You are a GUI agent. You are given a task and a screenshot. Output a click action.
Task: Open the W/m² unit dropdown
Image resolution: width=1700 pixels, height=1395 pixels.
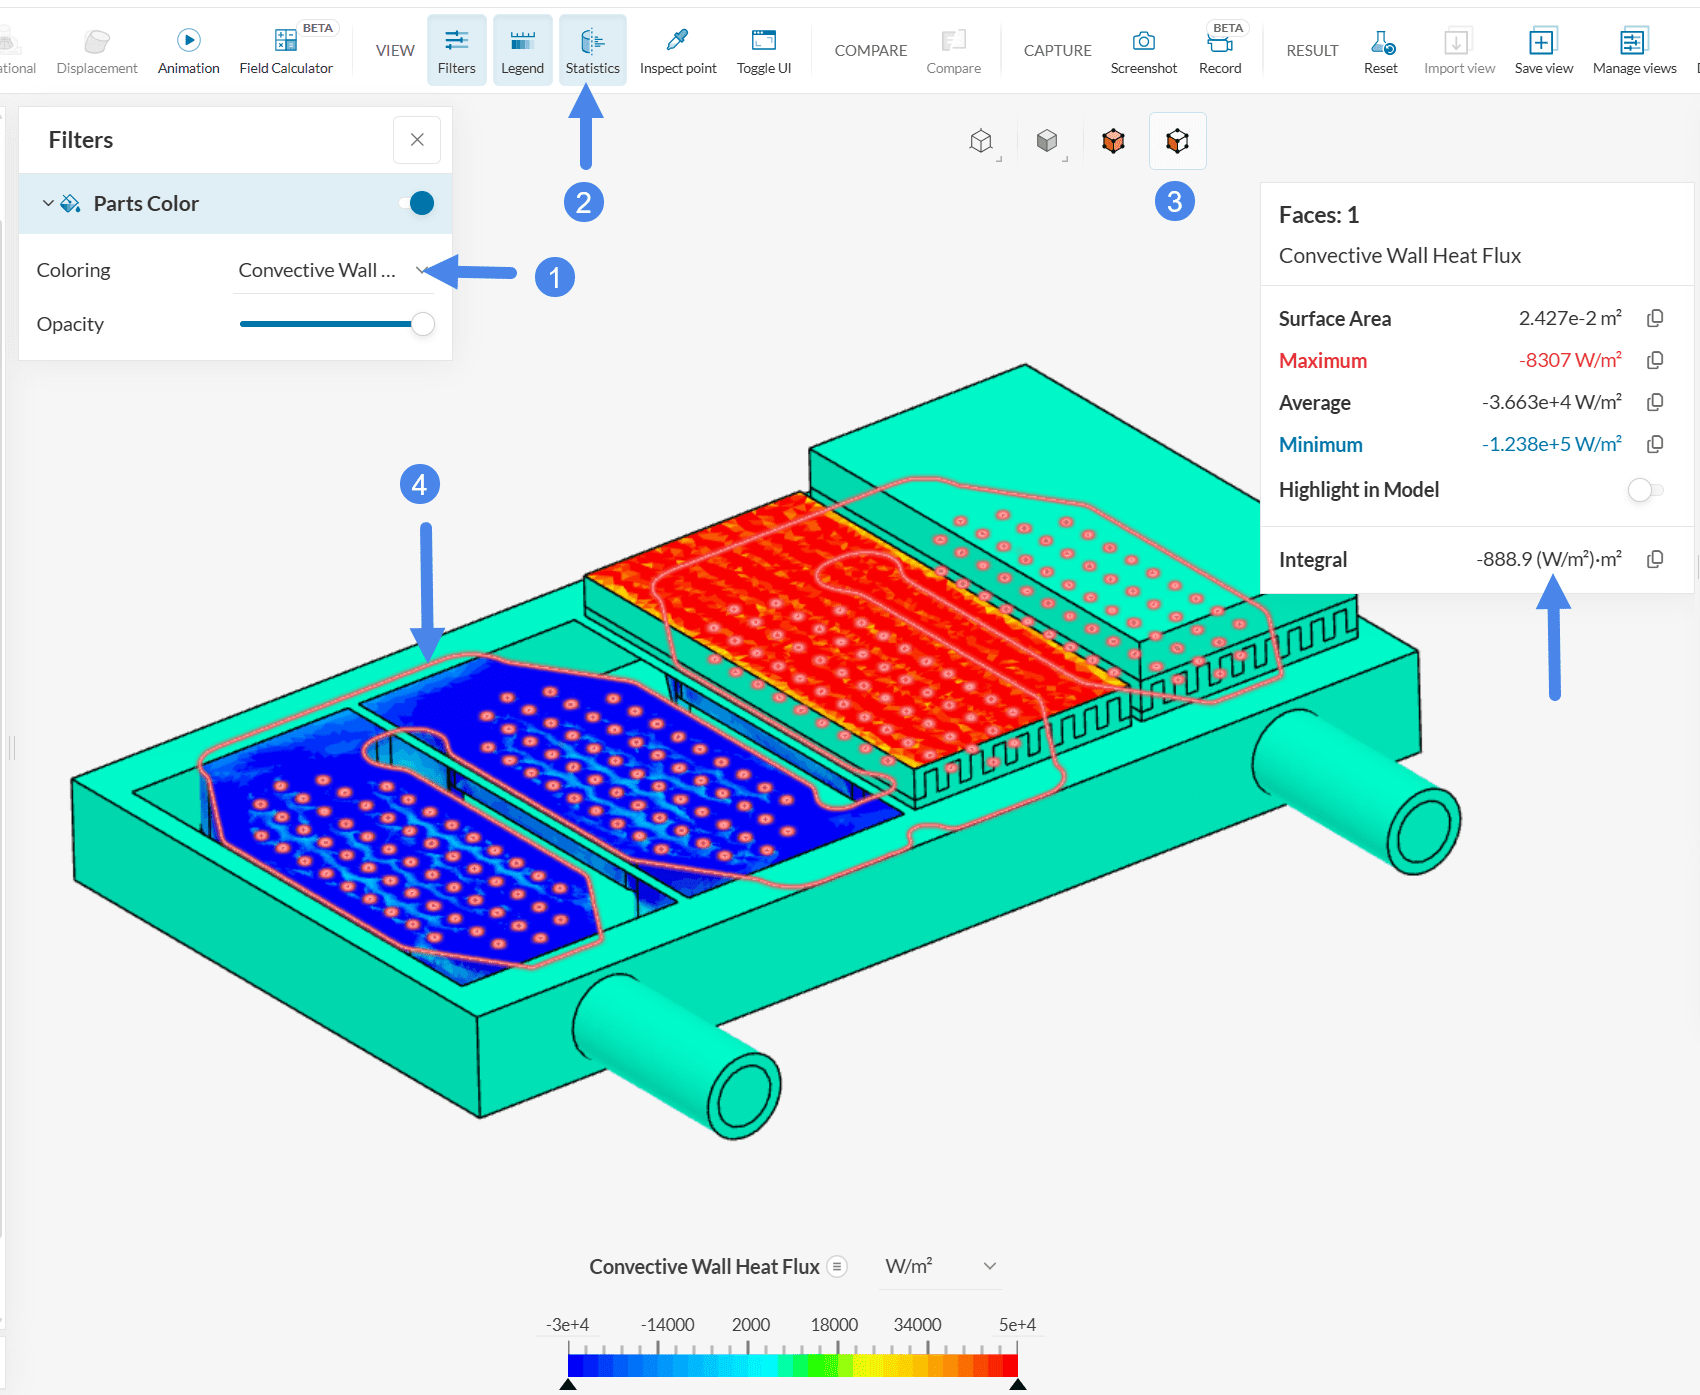(940, 1266)
